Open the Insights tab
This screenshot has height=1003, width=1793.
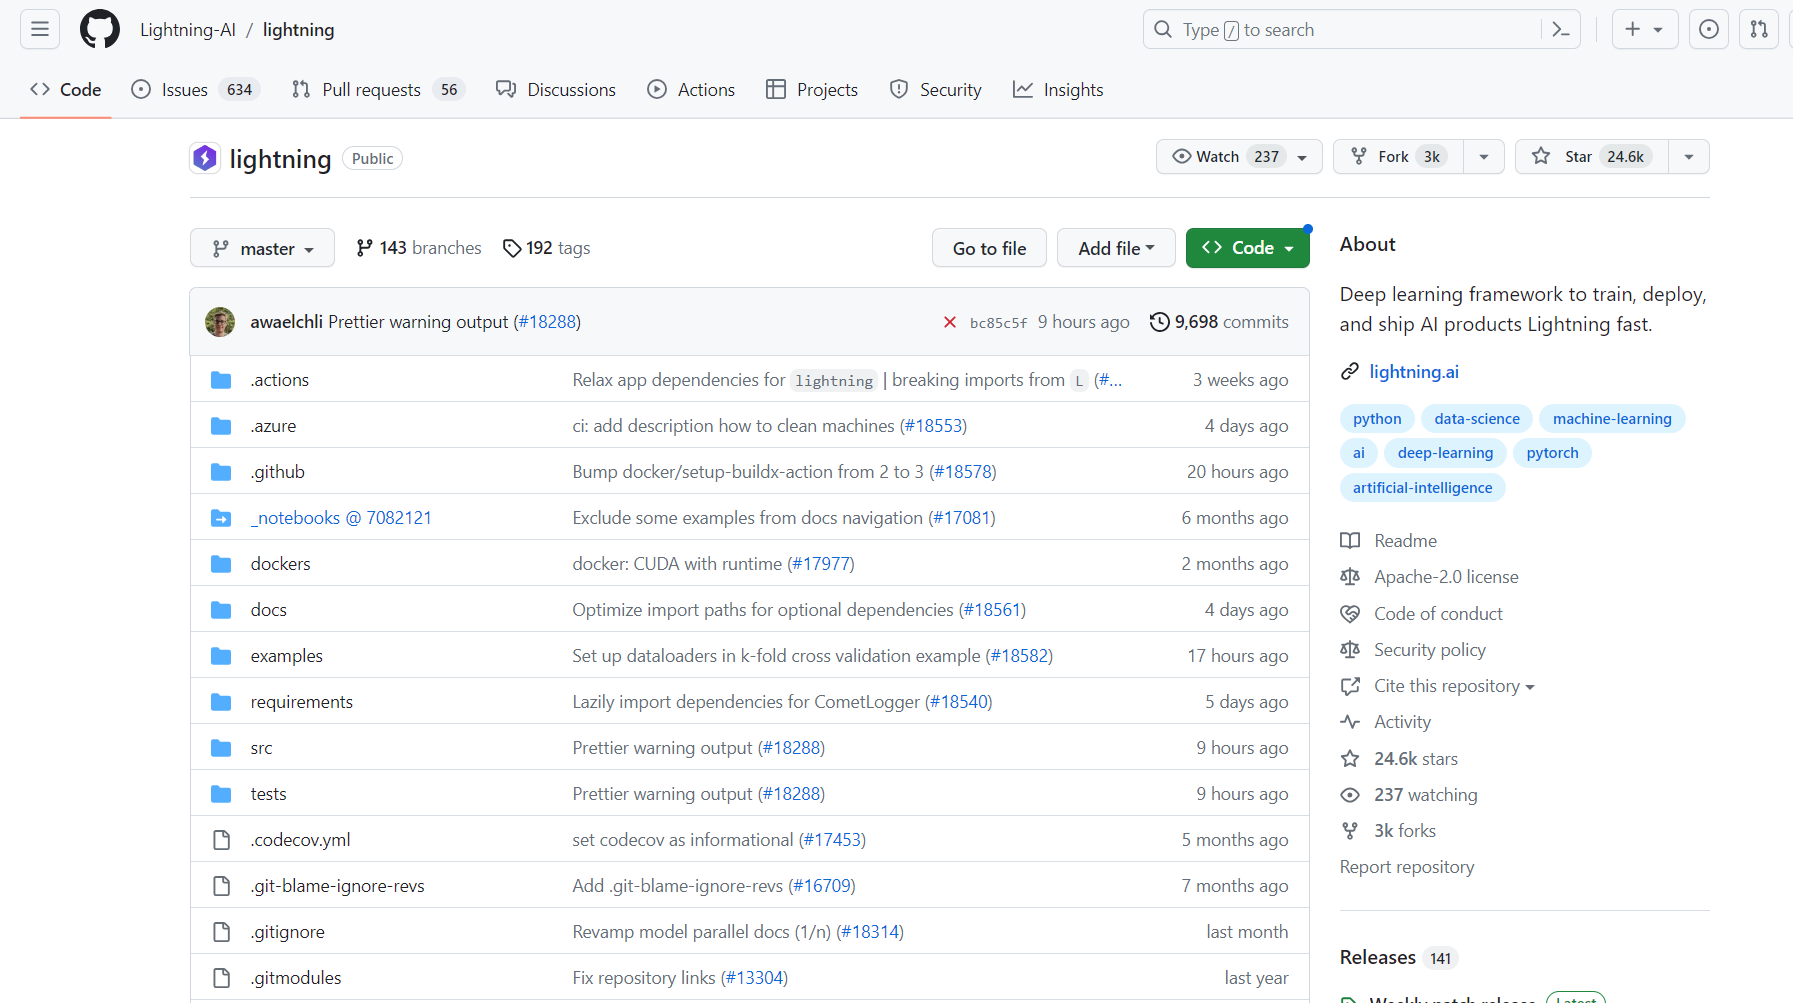(x=1057, y=89)
